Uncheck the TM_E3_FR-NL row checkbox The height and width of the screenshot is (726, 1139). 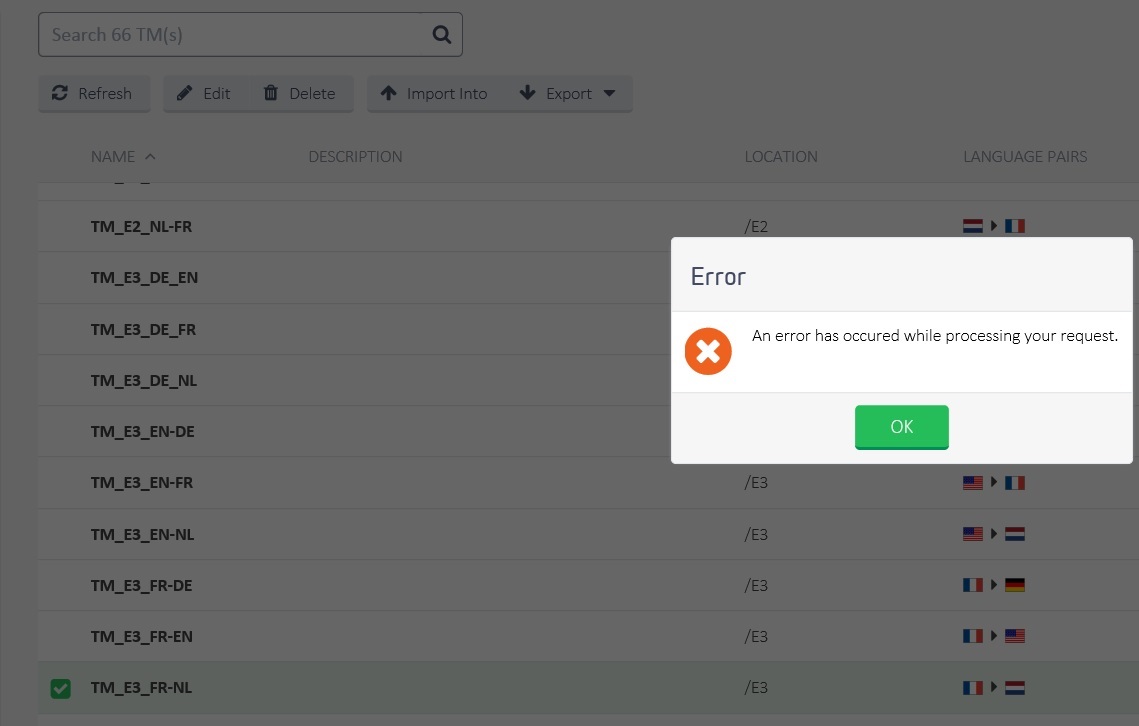pyautogui.click(x=60, y=688)
